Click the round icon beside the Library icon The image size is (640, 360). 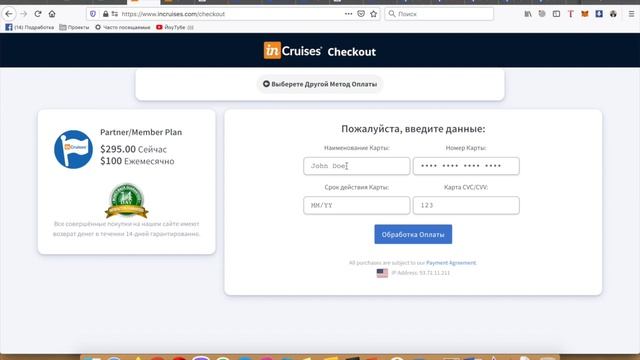(542, 14)
